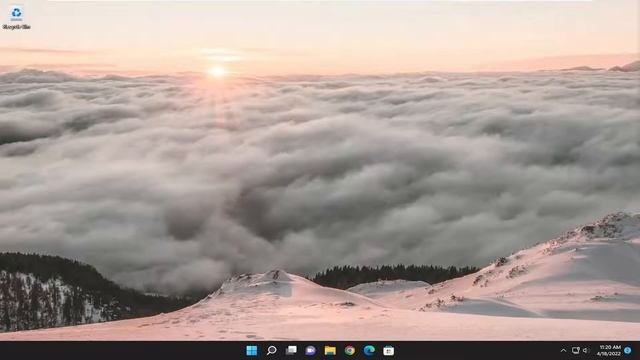Select the Recycle Bin desktop icon
The width and height of the screenshot is (640, 360).
(x=16, y=18)
